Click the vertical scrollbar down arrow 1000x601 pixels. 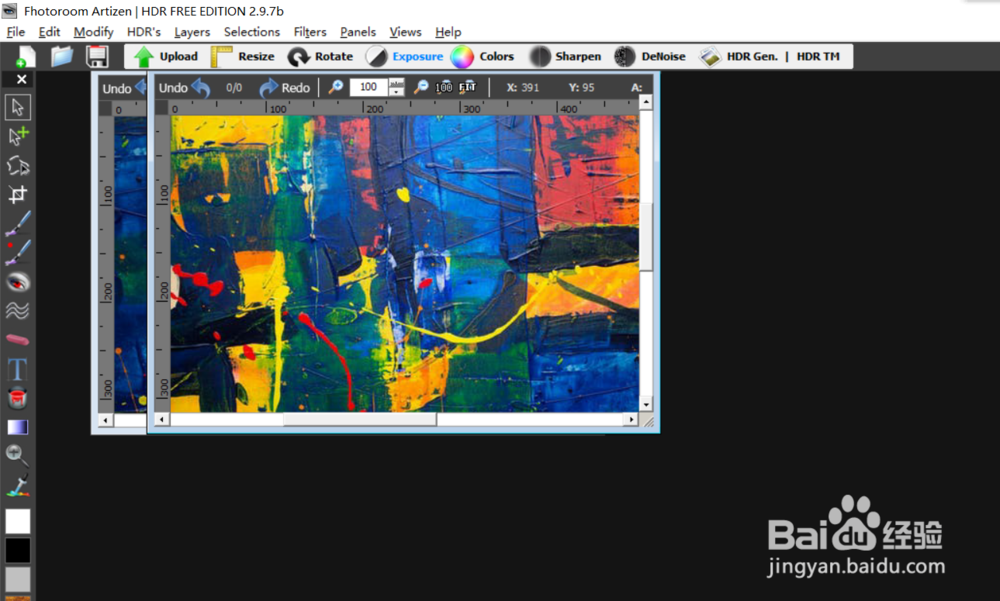point(646,404)
